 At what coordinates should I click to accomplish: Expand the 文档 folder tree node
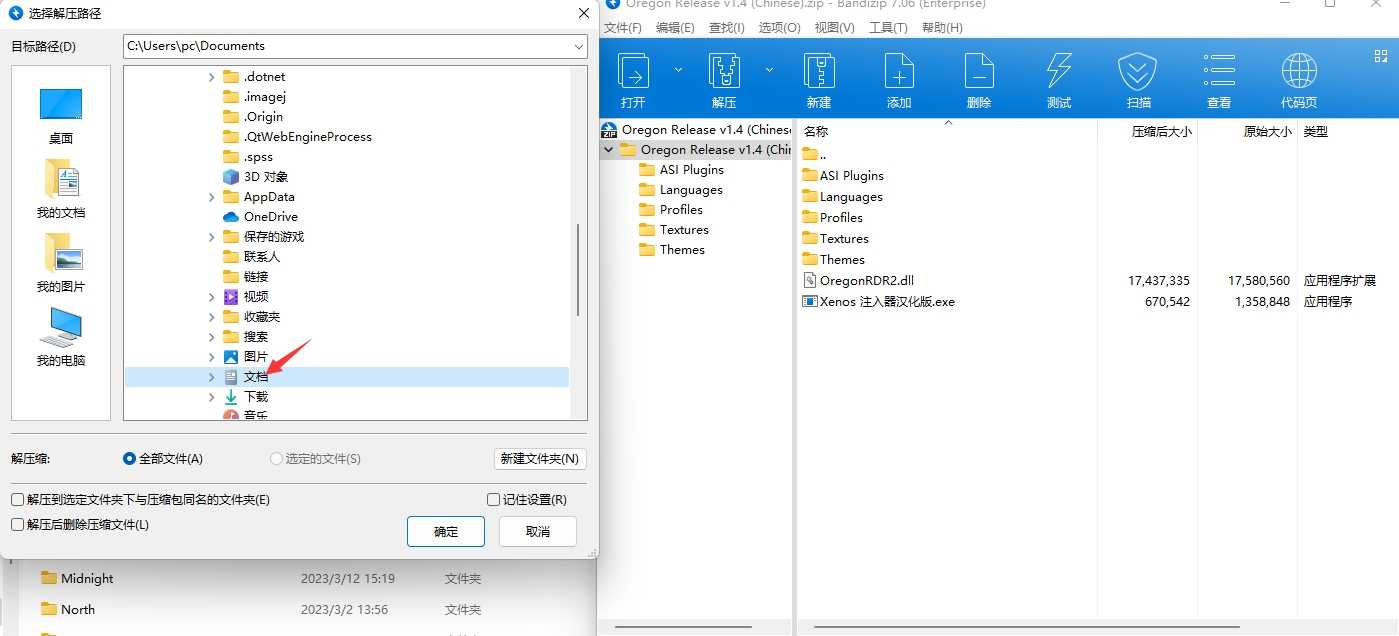coord(211,377)
